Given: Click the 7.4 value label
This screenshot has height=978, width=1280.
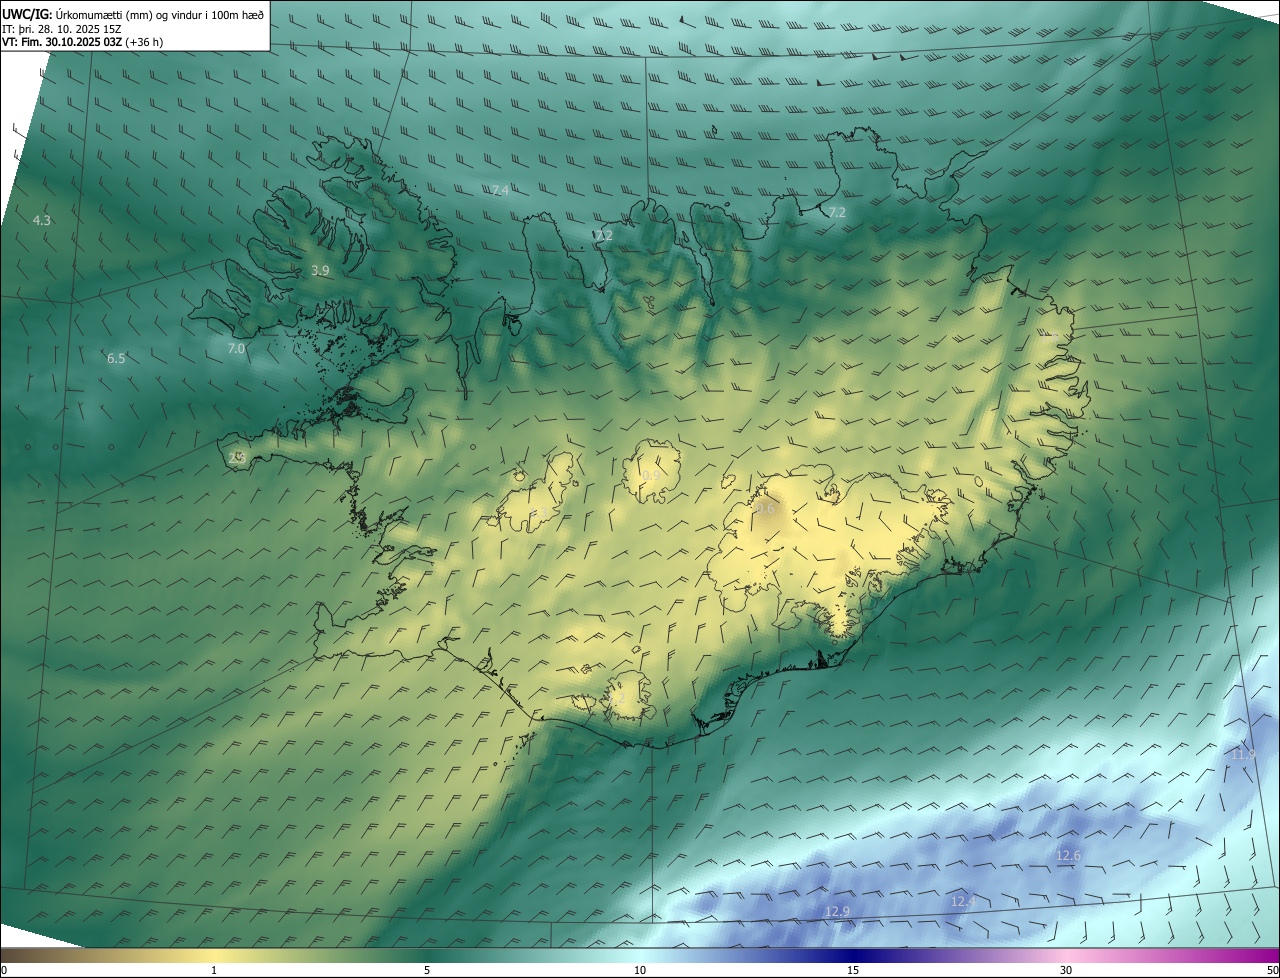Looking at the screenshot, I should pyautogui.click(x=500, y=190).
